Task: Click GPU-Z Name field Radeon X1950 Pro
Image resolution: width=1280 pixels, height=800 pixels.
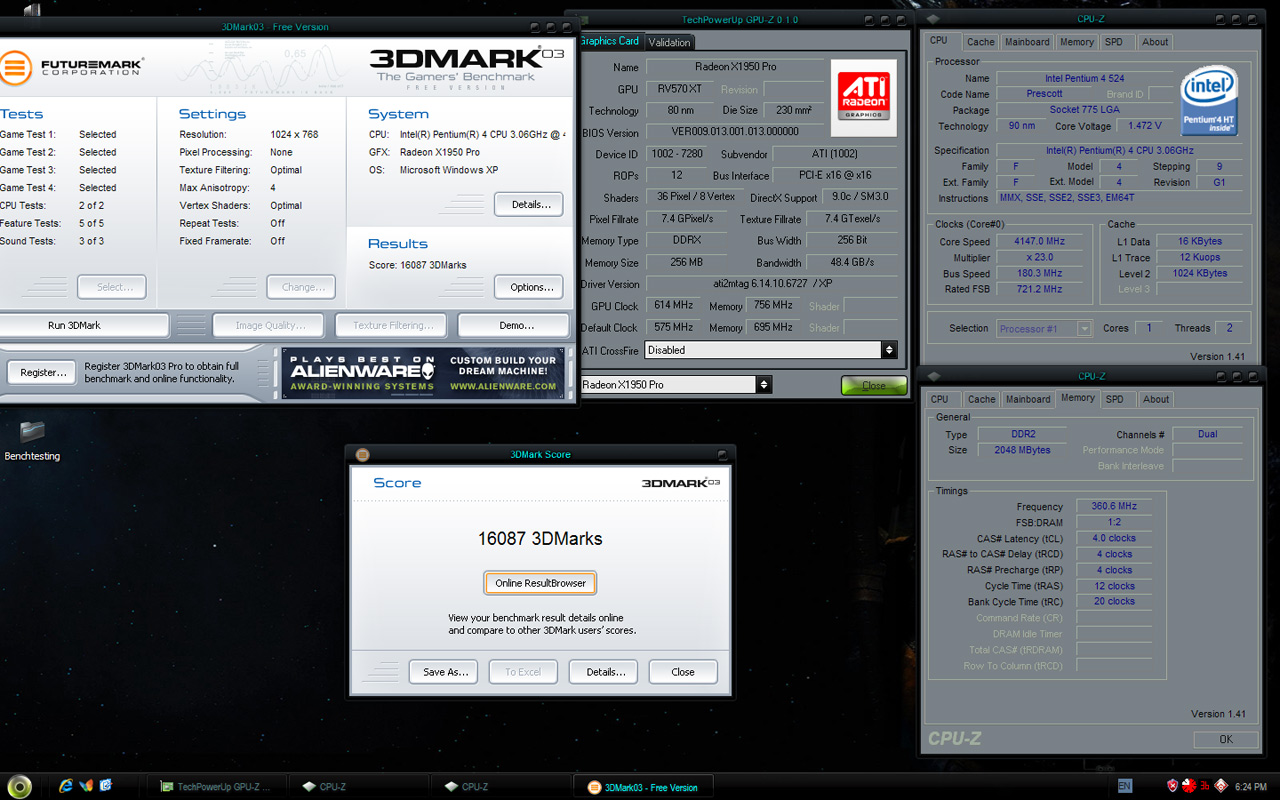Action: 735,67
